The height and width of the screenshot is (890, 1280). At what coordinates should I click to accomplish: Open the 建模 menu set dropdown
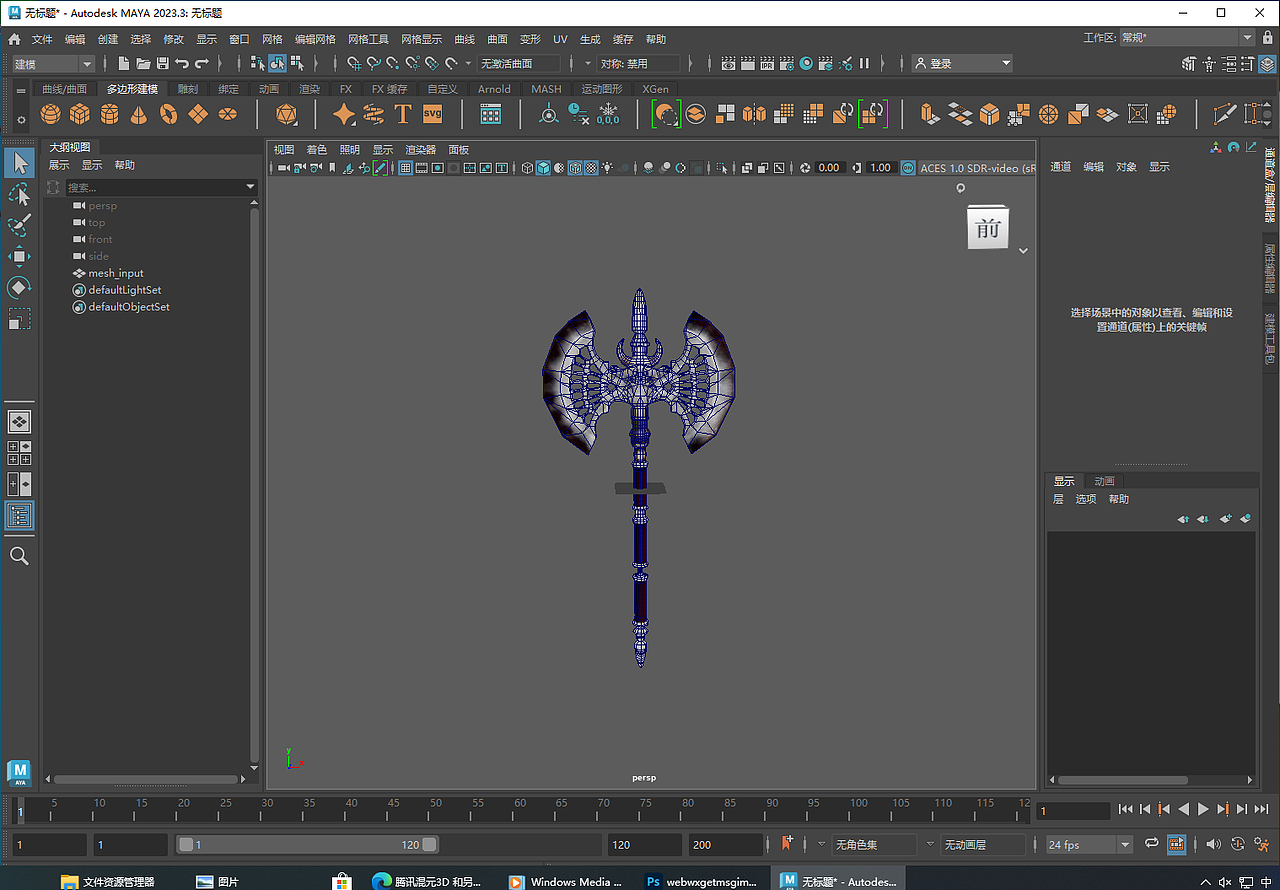(x=53, y=64)
